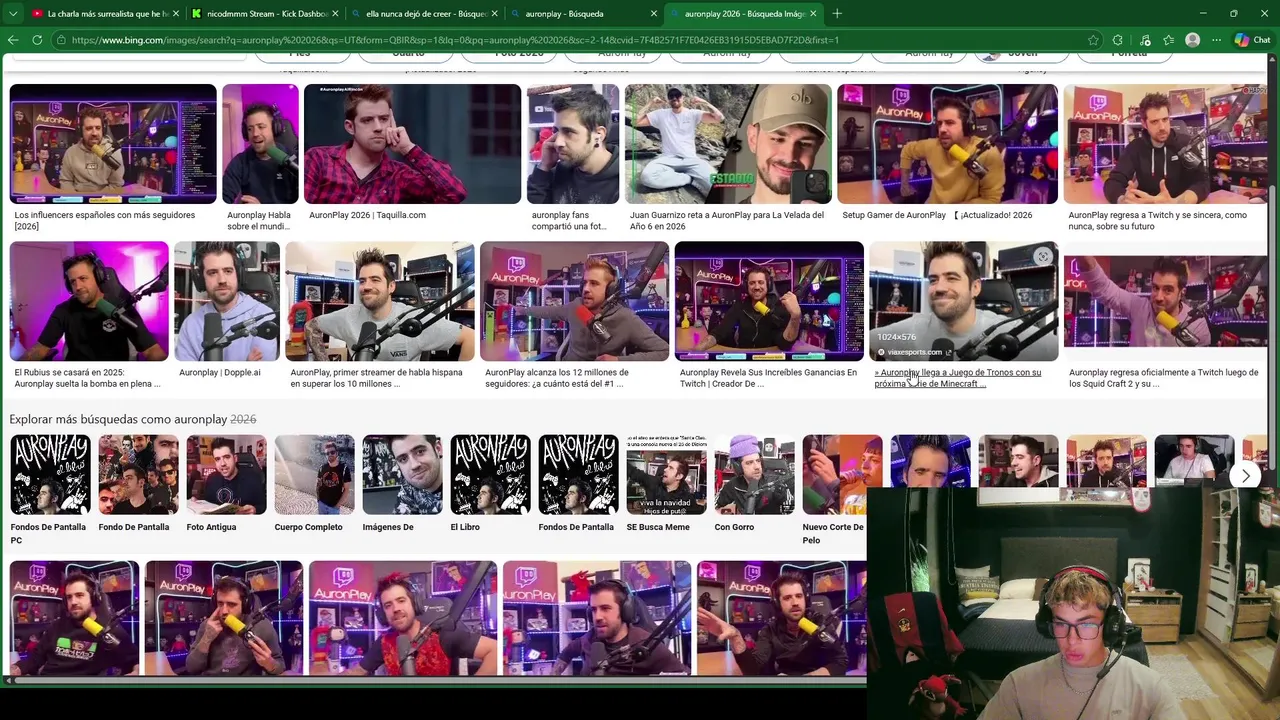The height and width of the screenshot is (720, 1280).
Task: Open 'Setup Gamer de AuronPlay' image
Action: (947, 144)
